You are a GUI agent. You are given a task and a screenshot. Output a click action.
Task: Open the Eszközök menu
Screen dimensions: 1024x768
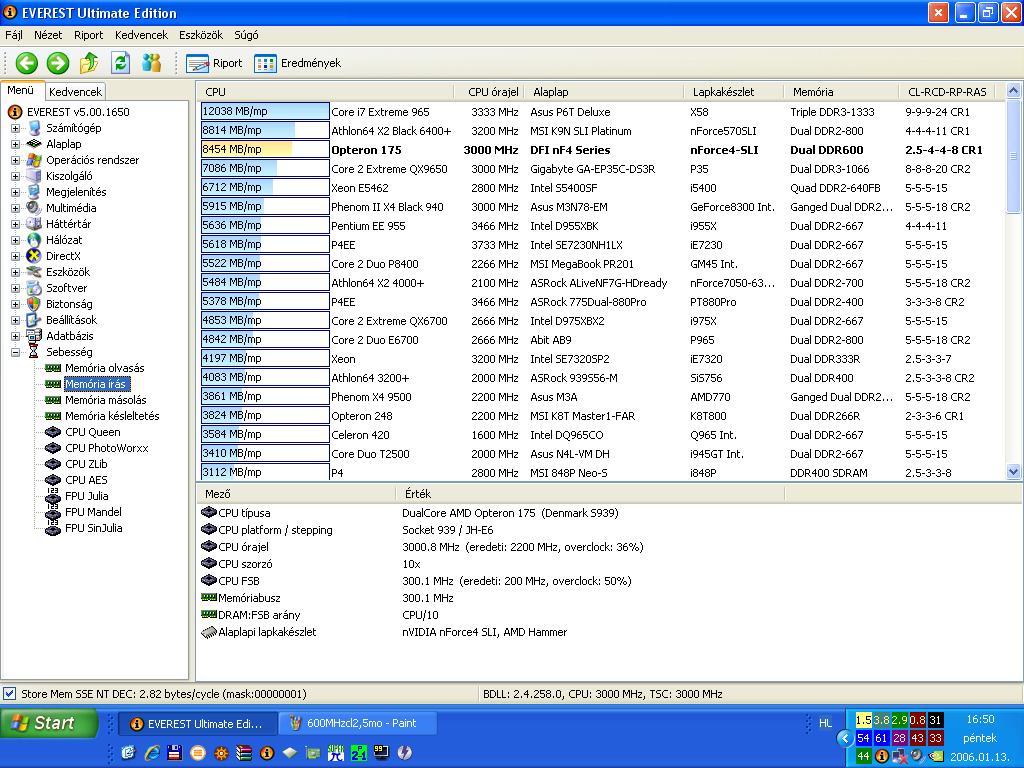[x=200, y=35]
